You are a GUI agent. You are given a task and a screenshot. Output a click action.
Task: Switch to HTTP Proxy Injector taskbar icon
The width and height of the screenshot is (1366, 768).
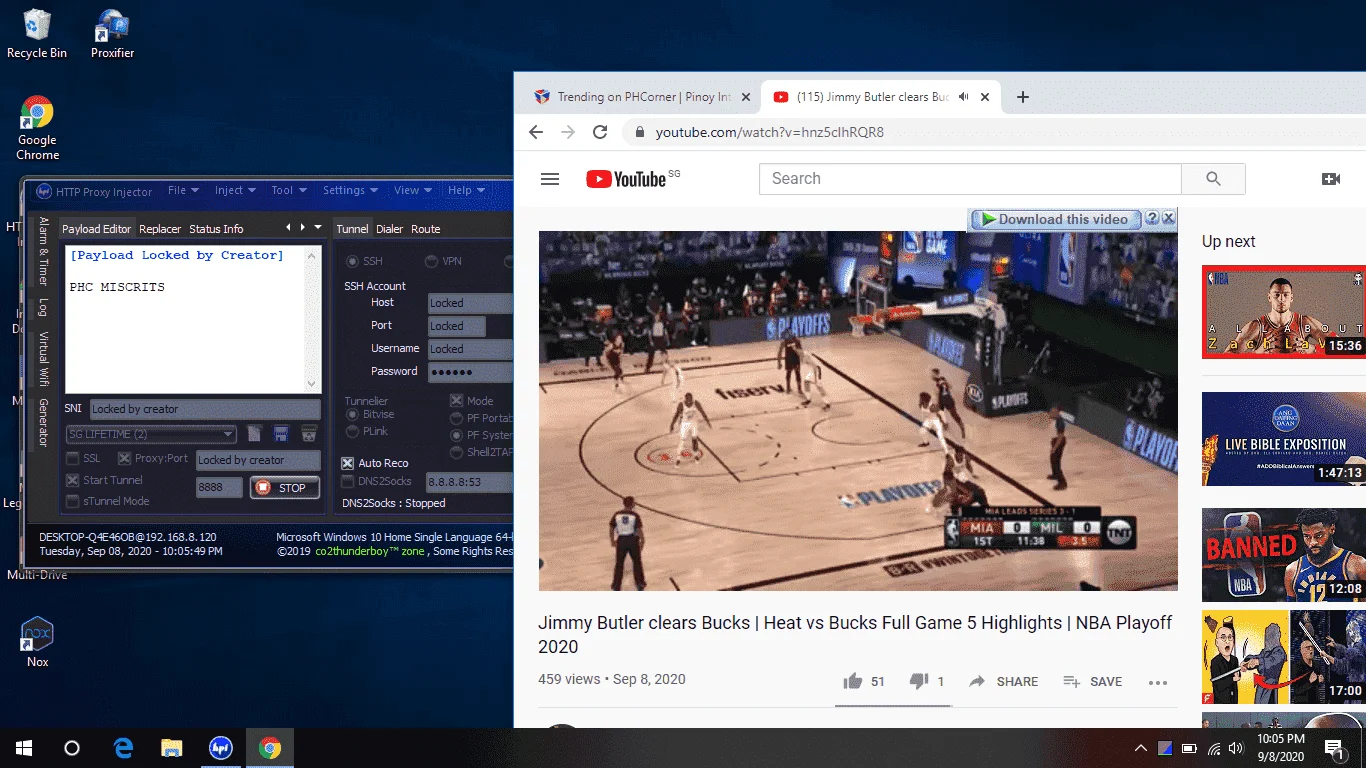221,747
